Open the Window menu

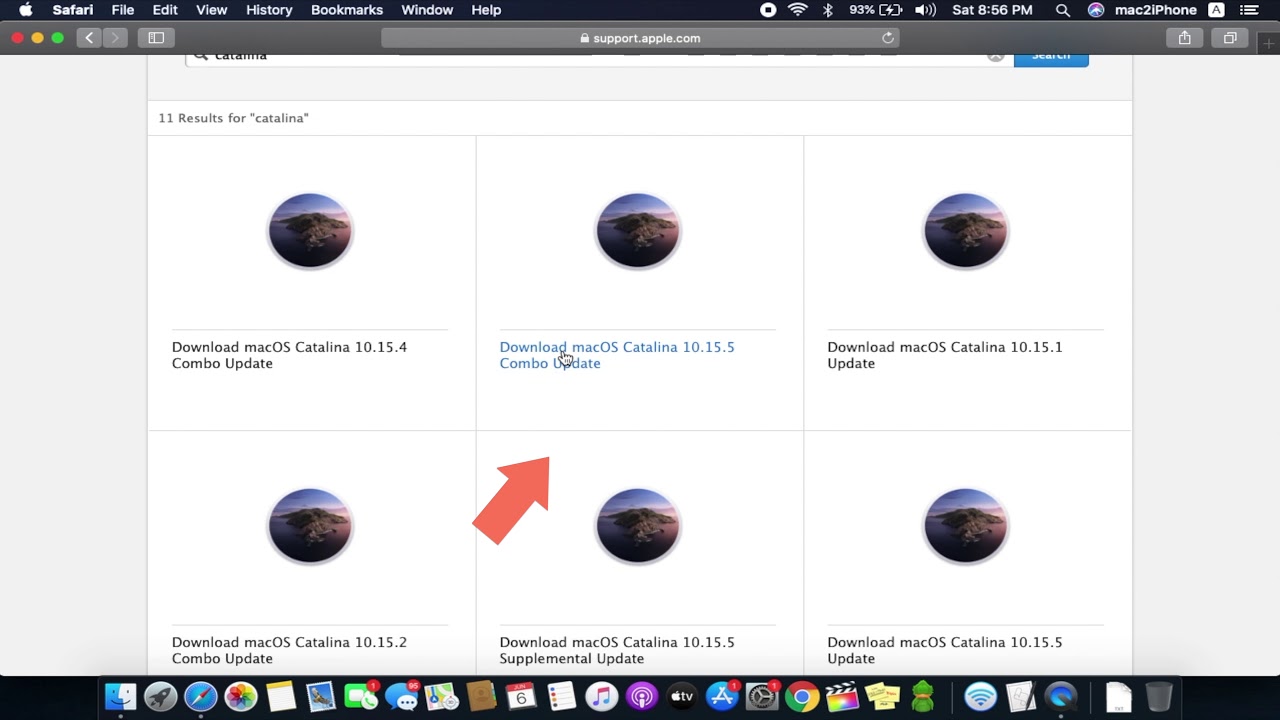pyautogui.click(x=427, y=10)
